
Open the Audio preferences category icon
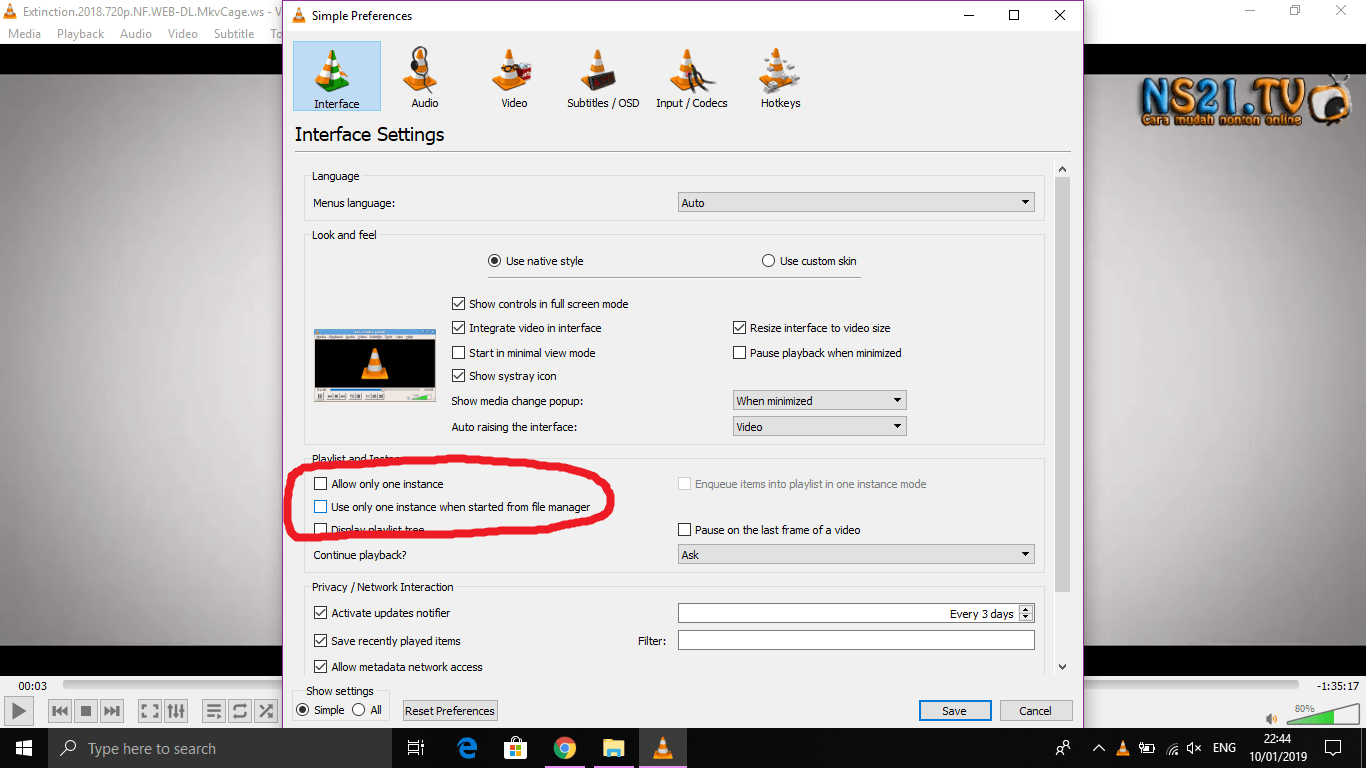(x=425, y=76)
